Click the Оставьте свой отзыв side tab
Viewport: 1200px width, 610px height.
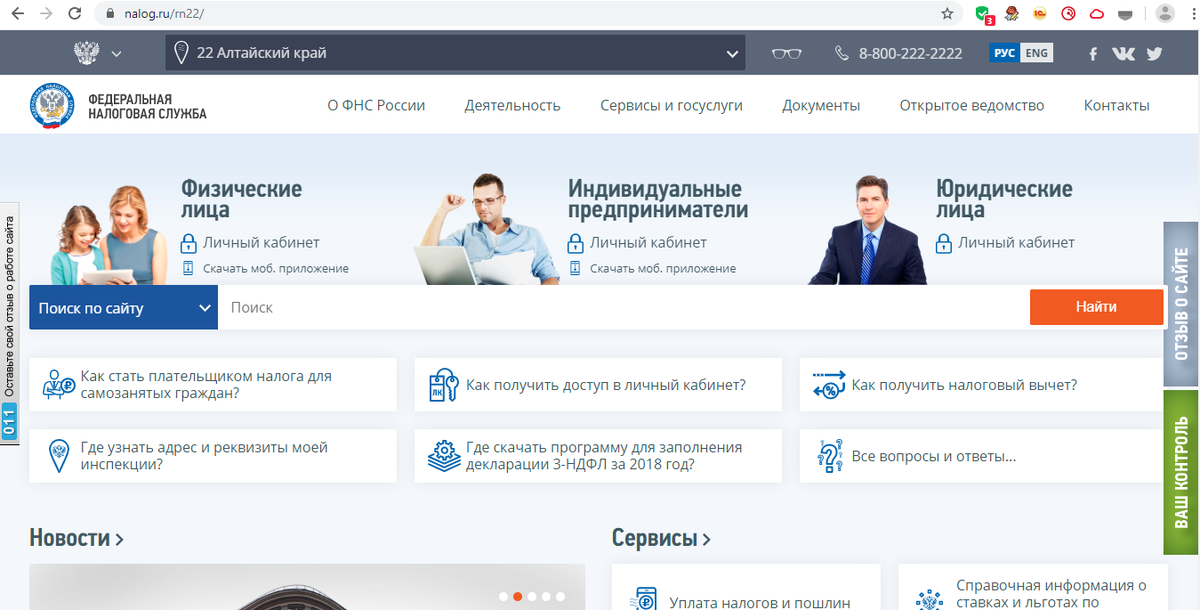(x=10, y=324)
